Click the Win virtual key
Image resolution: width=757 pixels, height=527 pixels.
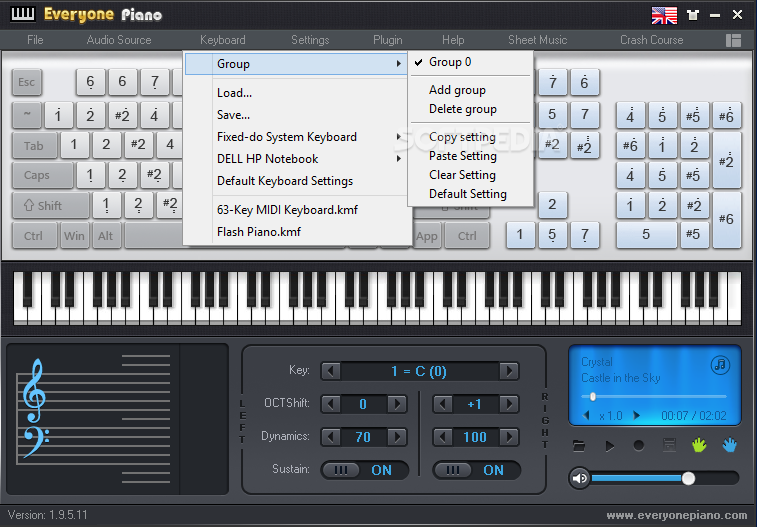click(74, 236)
